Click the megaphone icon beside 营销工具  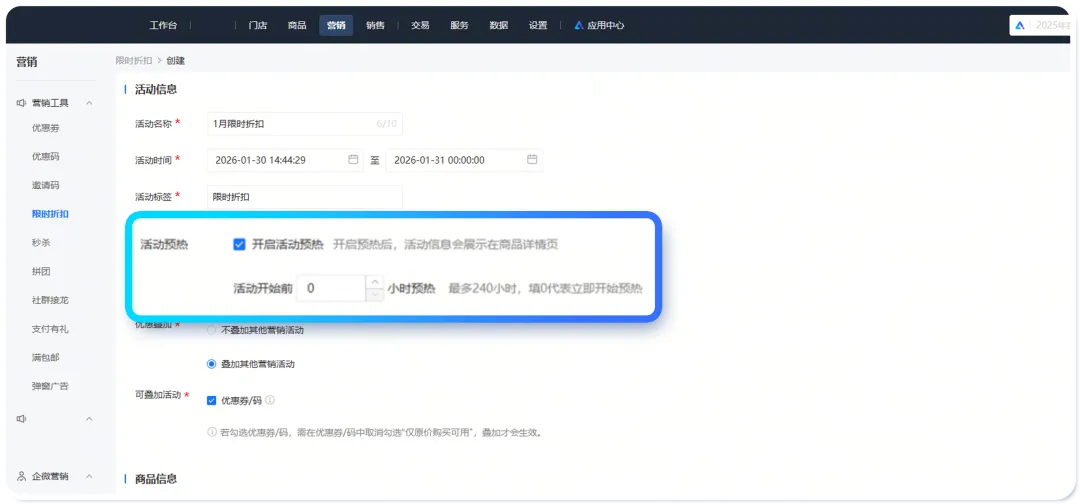[21, 103]
